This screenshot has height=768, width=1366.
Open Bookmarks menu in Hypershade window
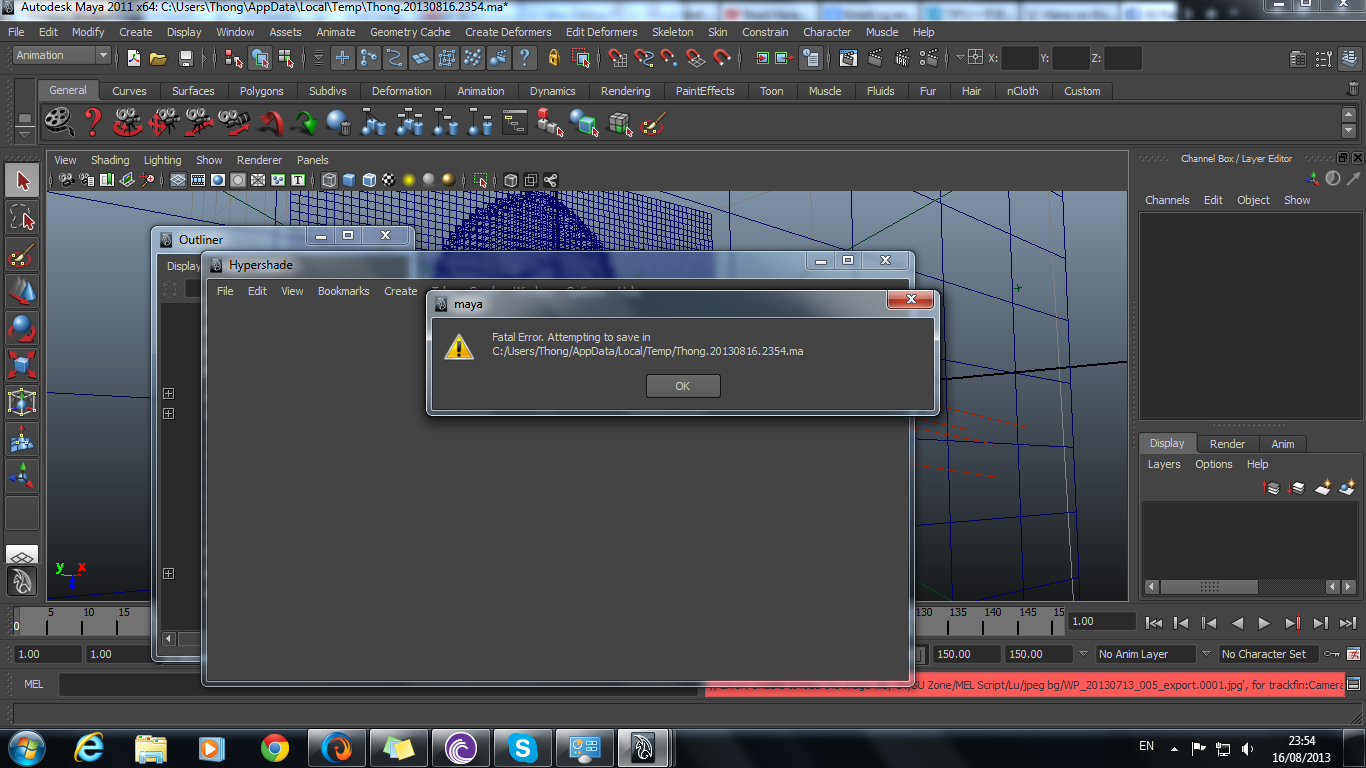coord(344,291)
